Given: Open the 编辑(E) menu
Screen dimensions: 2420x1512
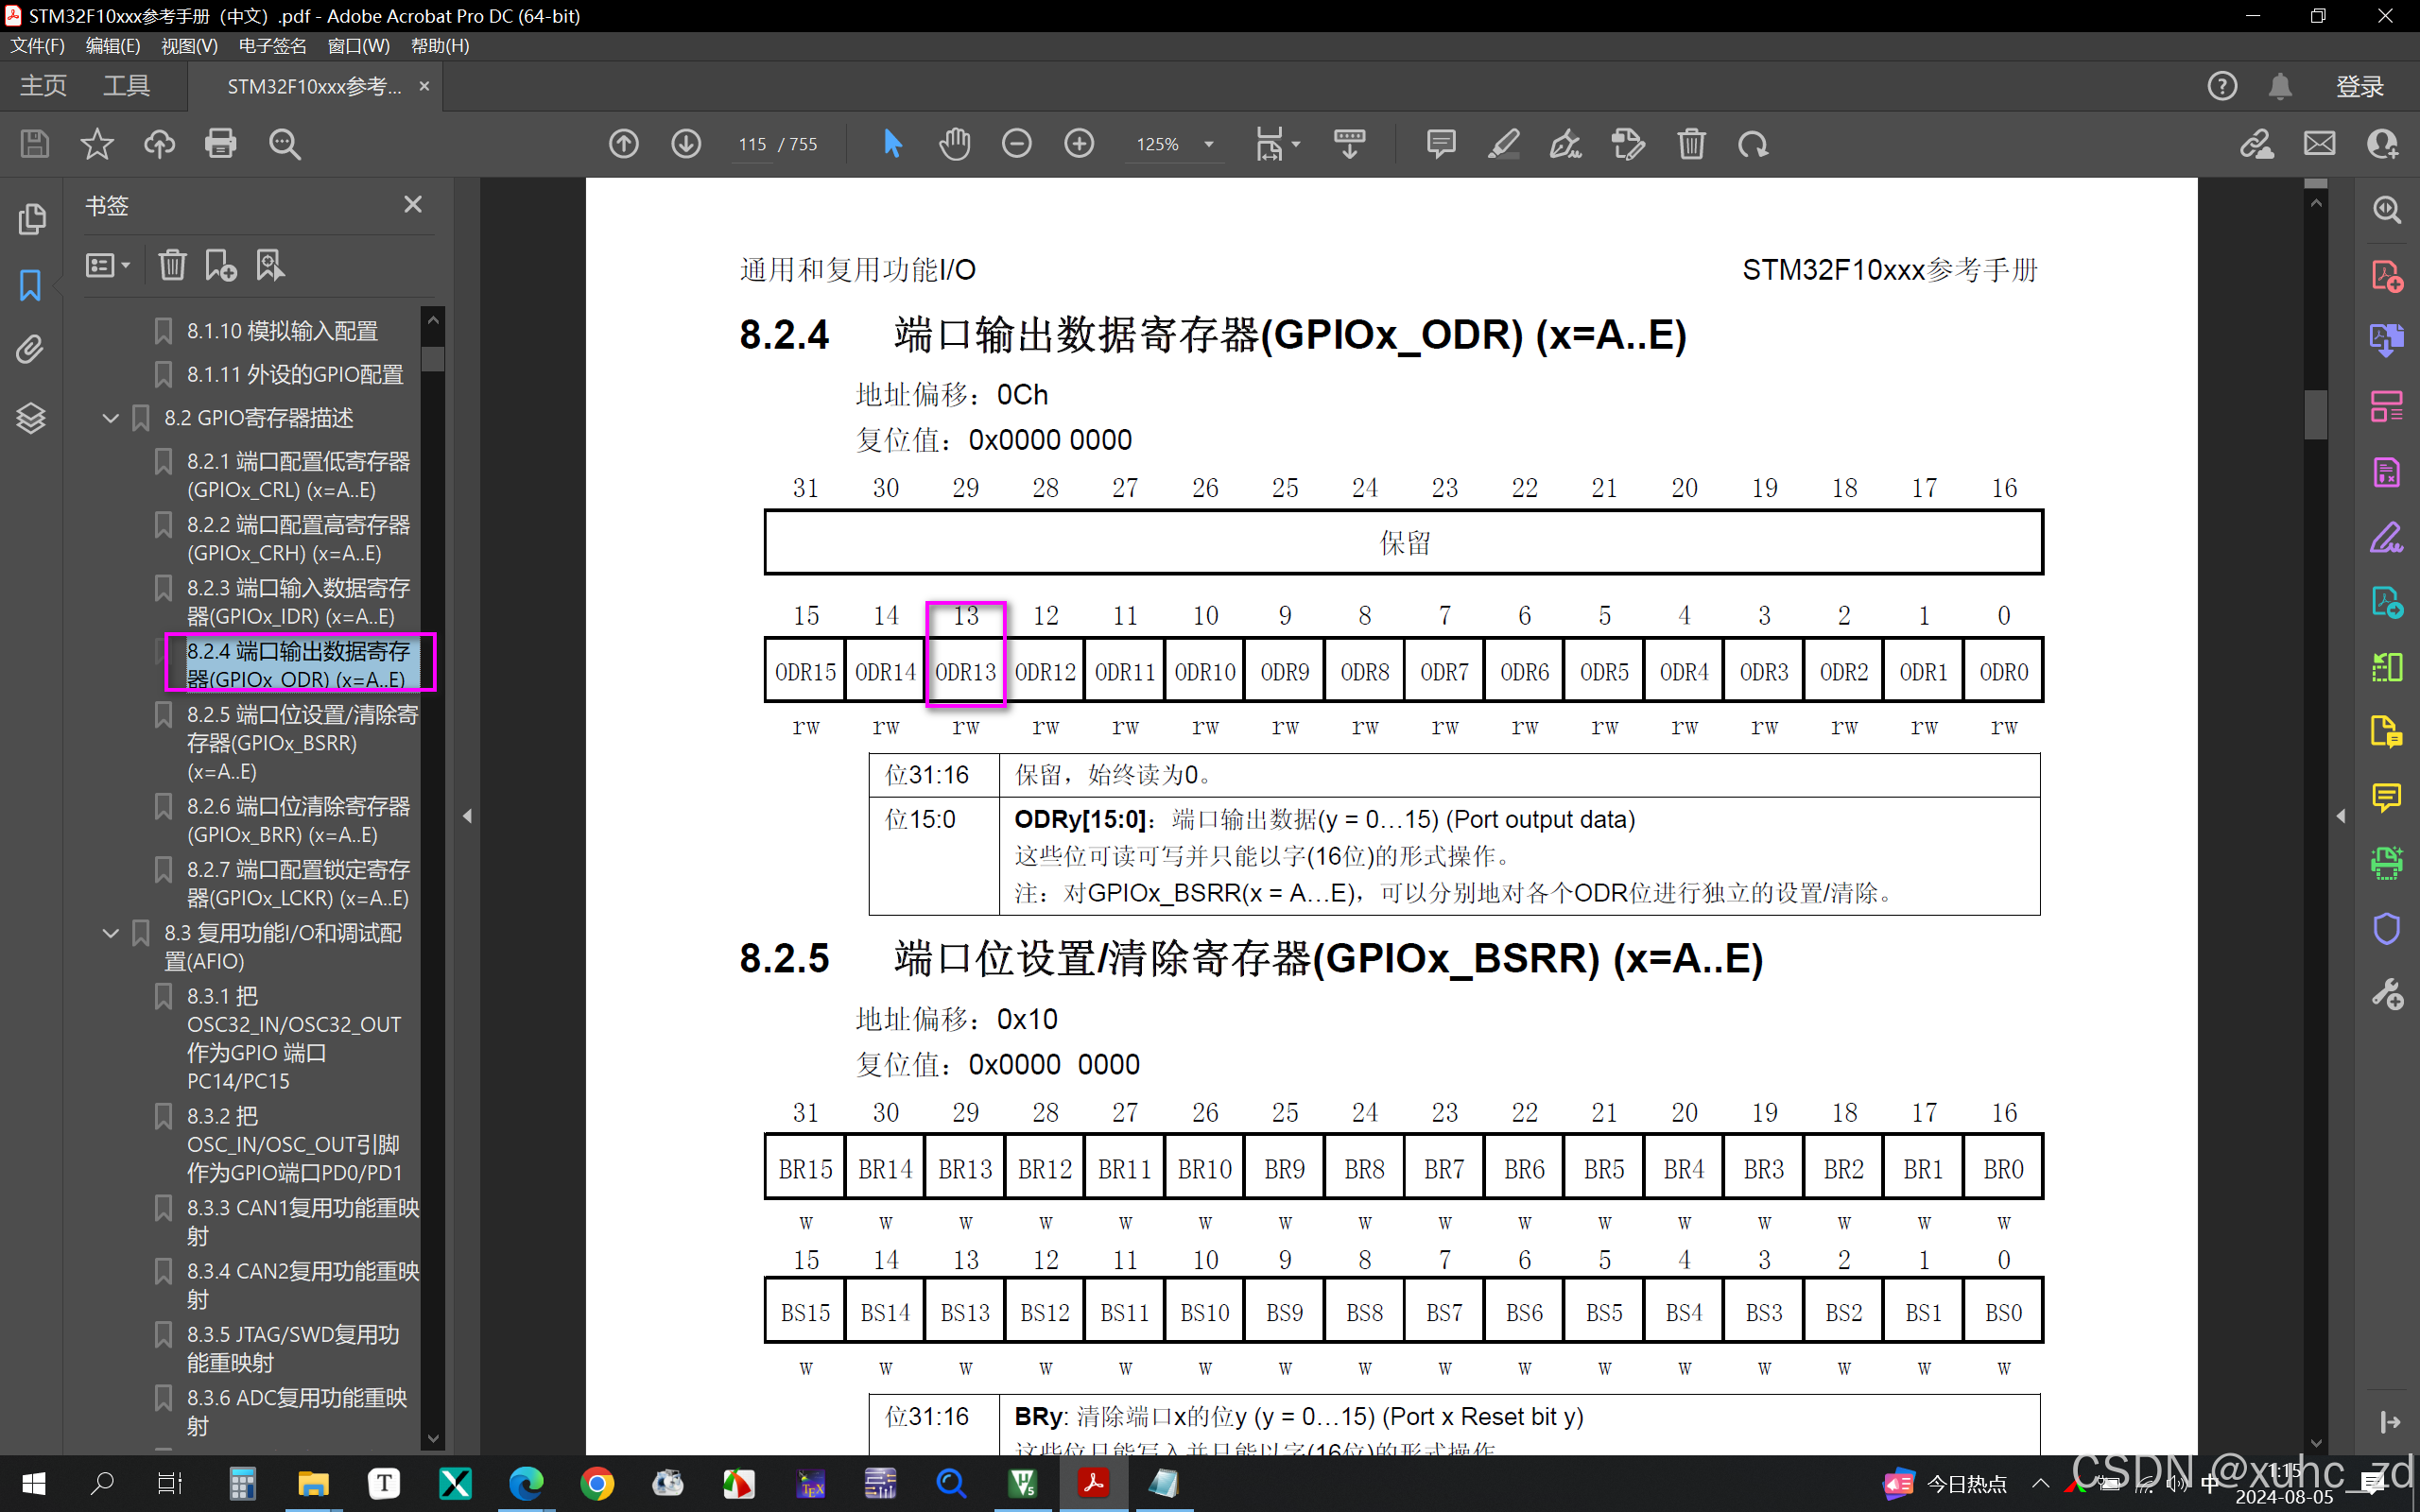Looking at the screenshot, I should [113, 46].
